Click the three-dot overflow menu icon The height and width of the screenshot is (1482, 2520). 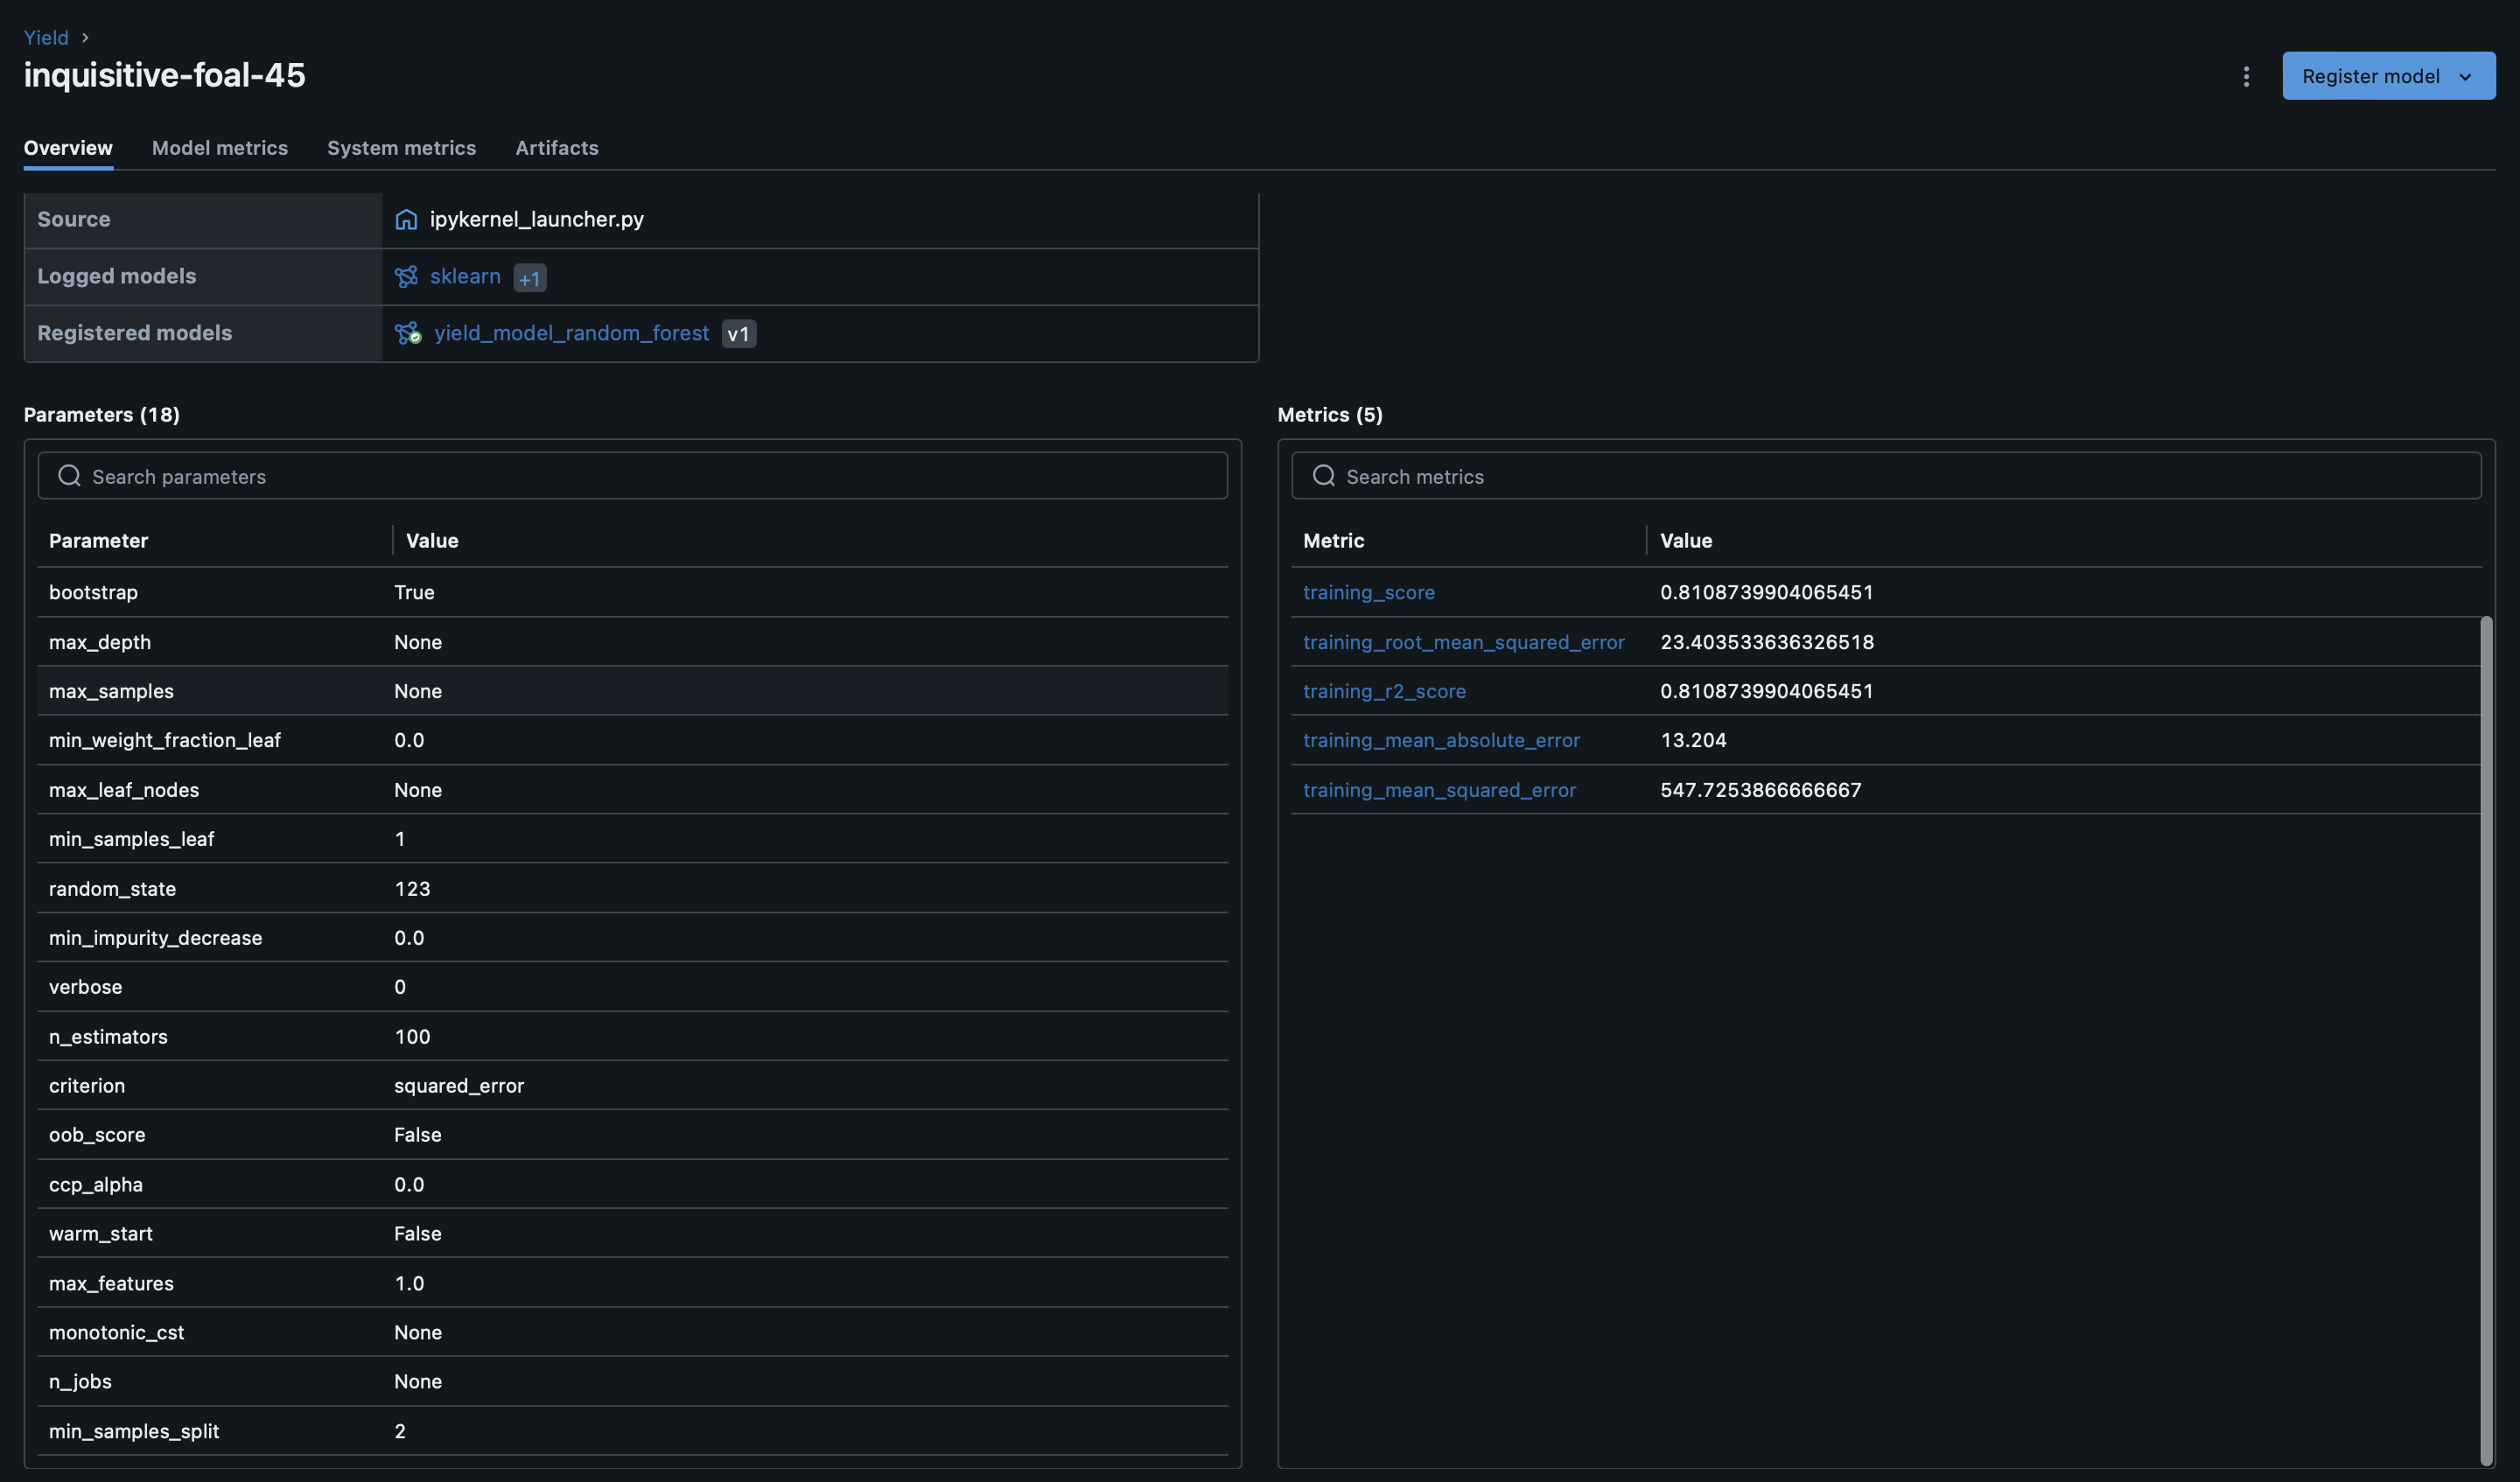[x=2246, y=77]
